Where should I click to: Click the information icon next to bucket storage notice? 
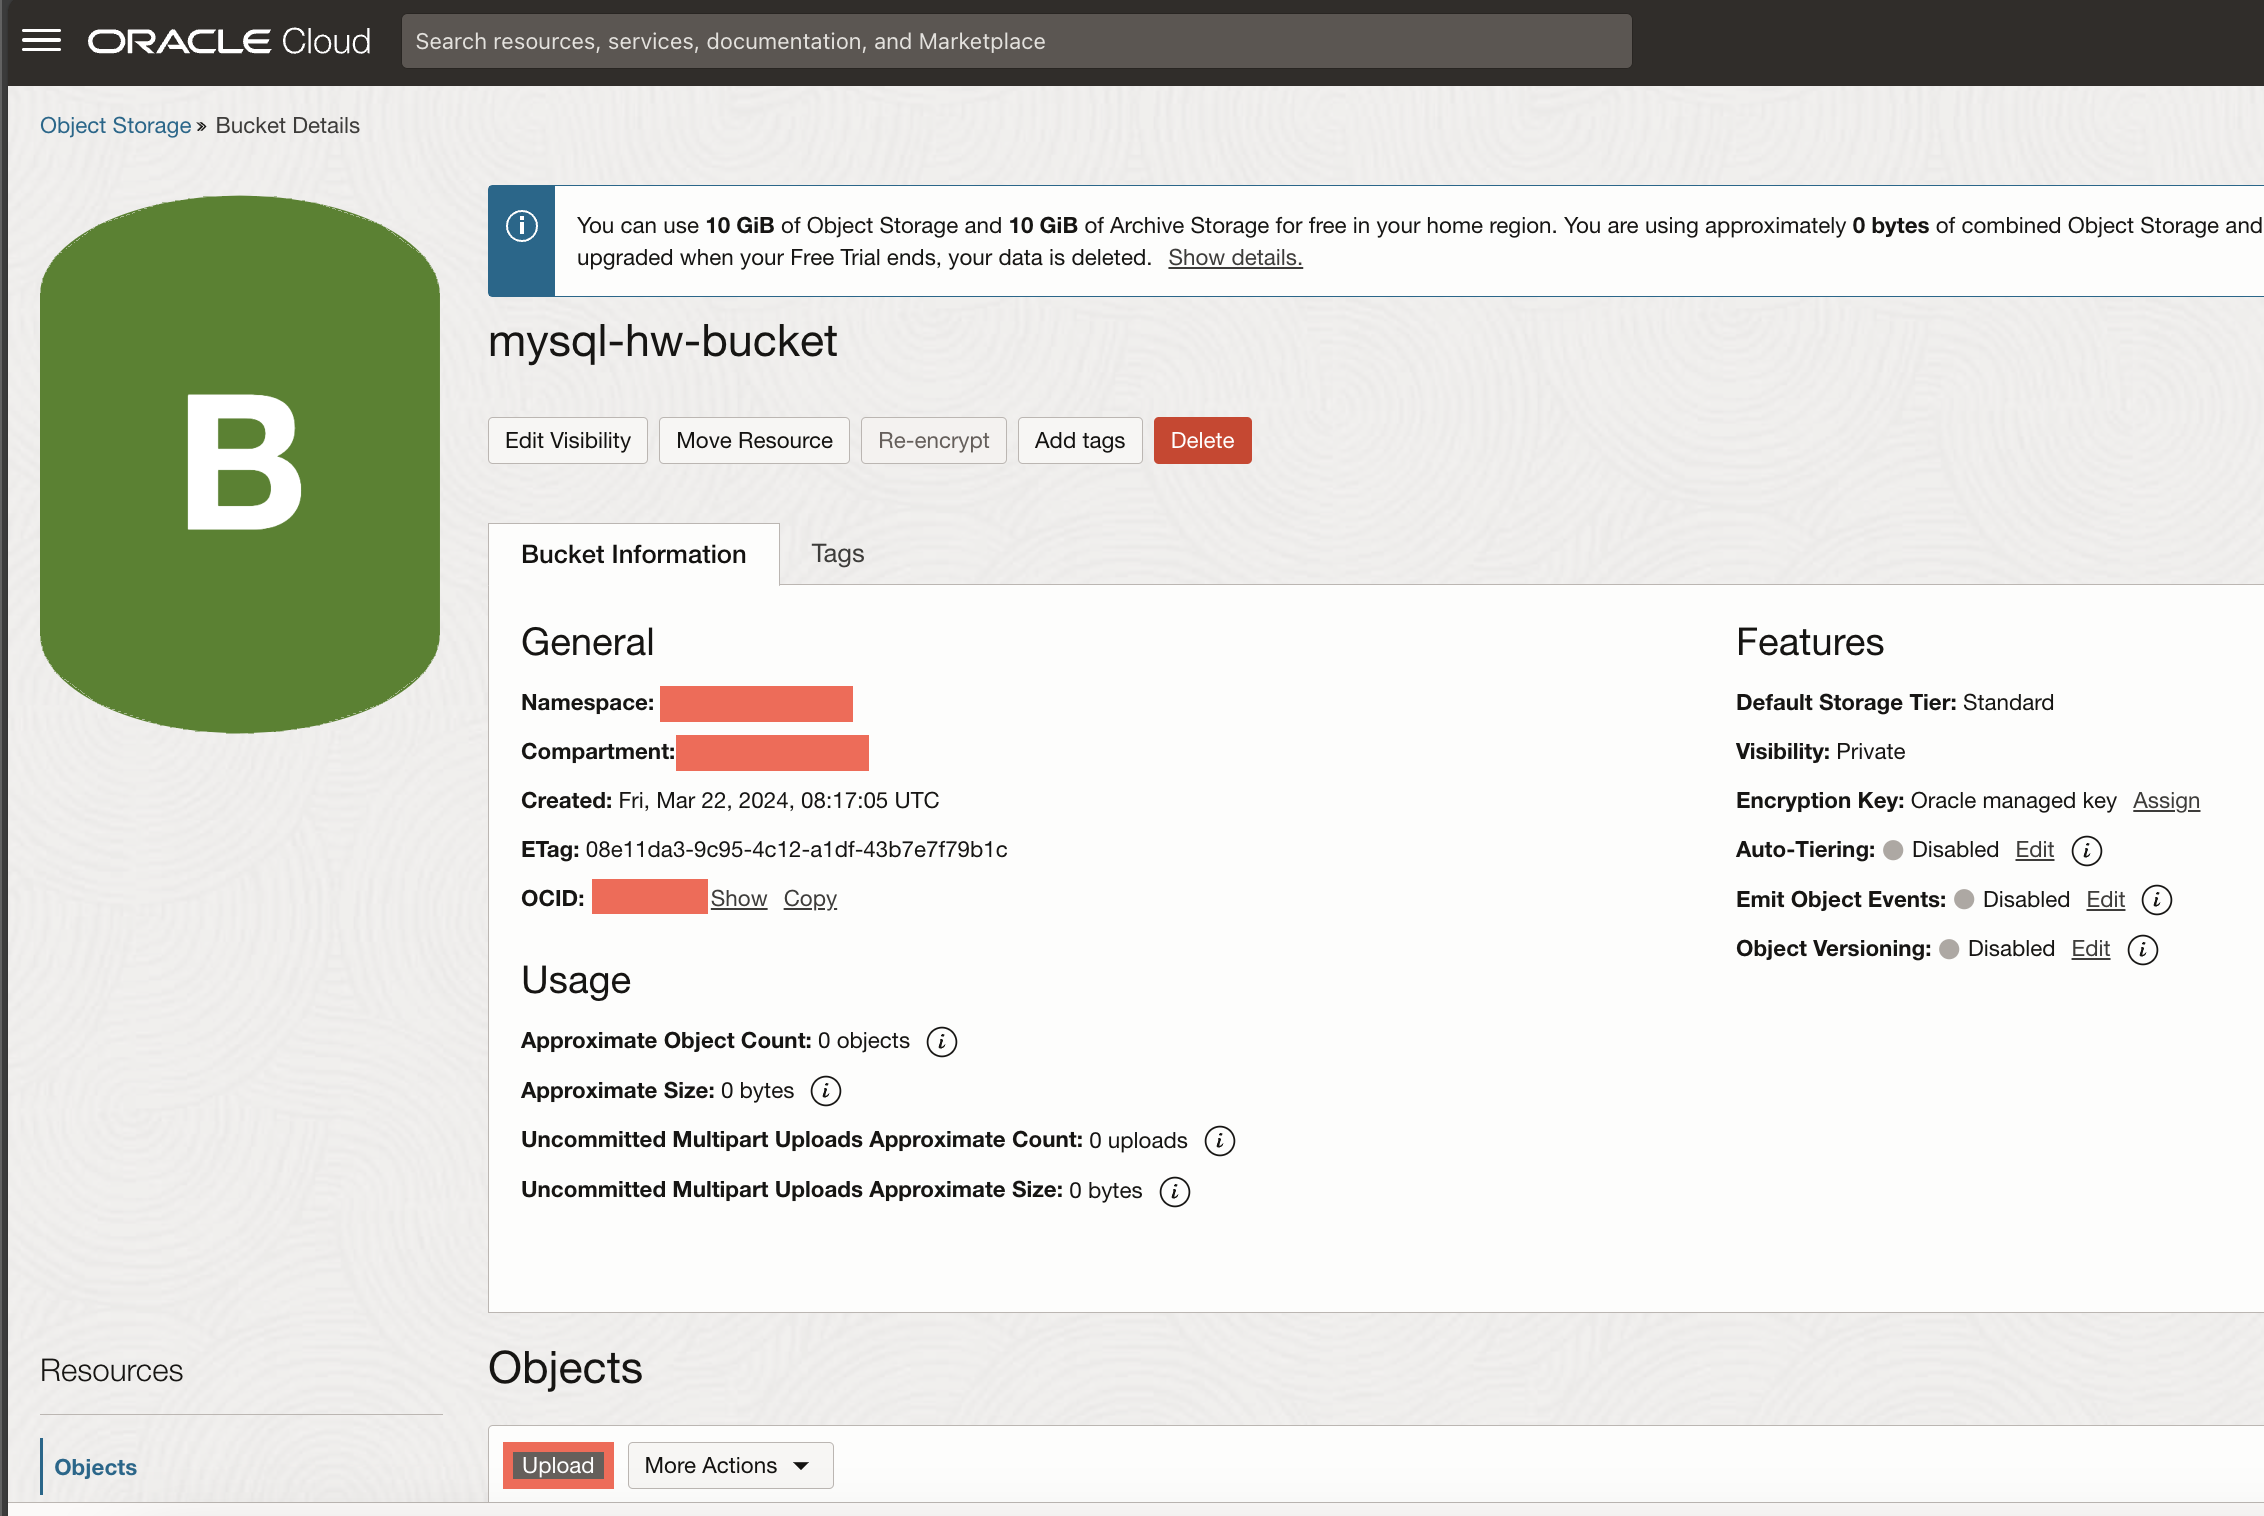(x=521, y=223)
